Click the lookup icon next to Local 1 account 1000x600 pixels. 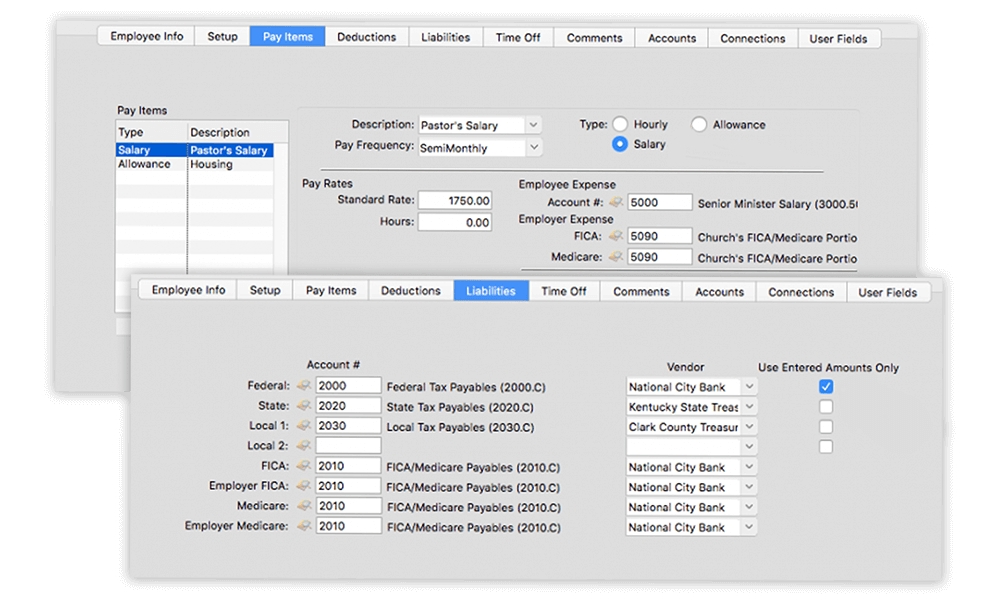(x=304, y=425)
